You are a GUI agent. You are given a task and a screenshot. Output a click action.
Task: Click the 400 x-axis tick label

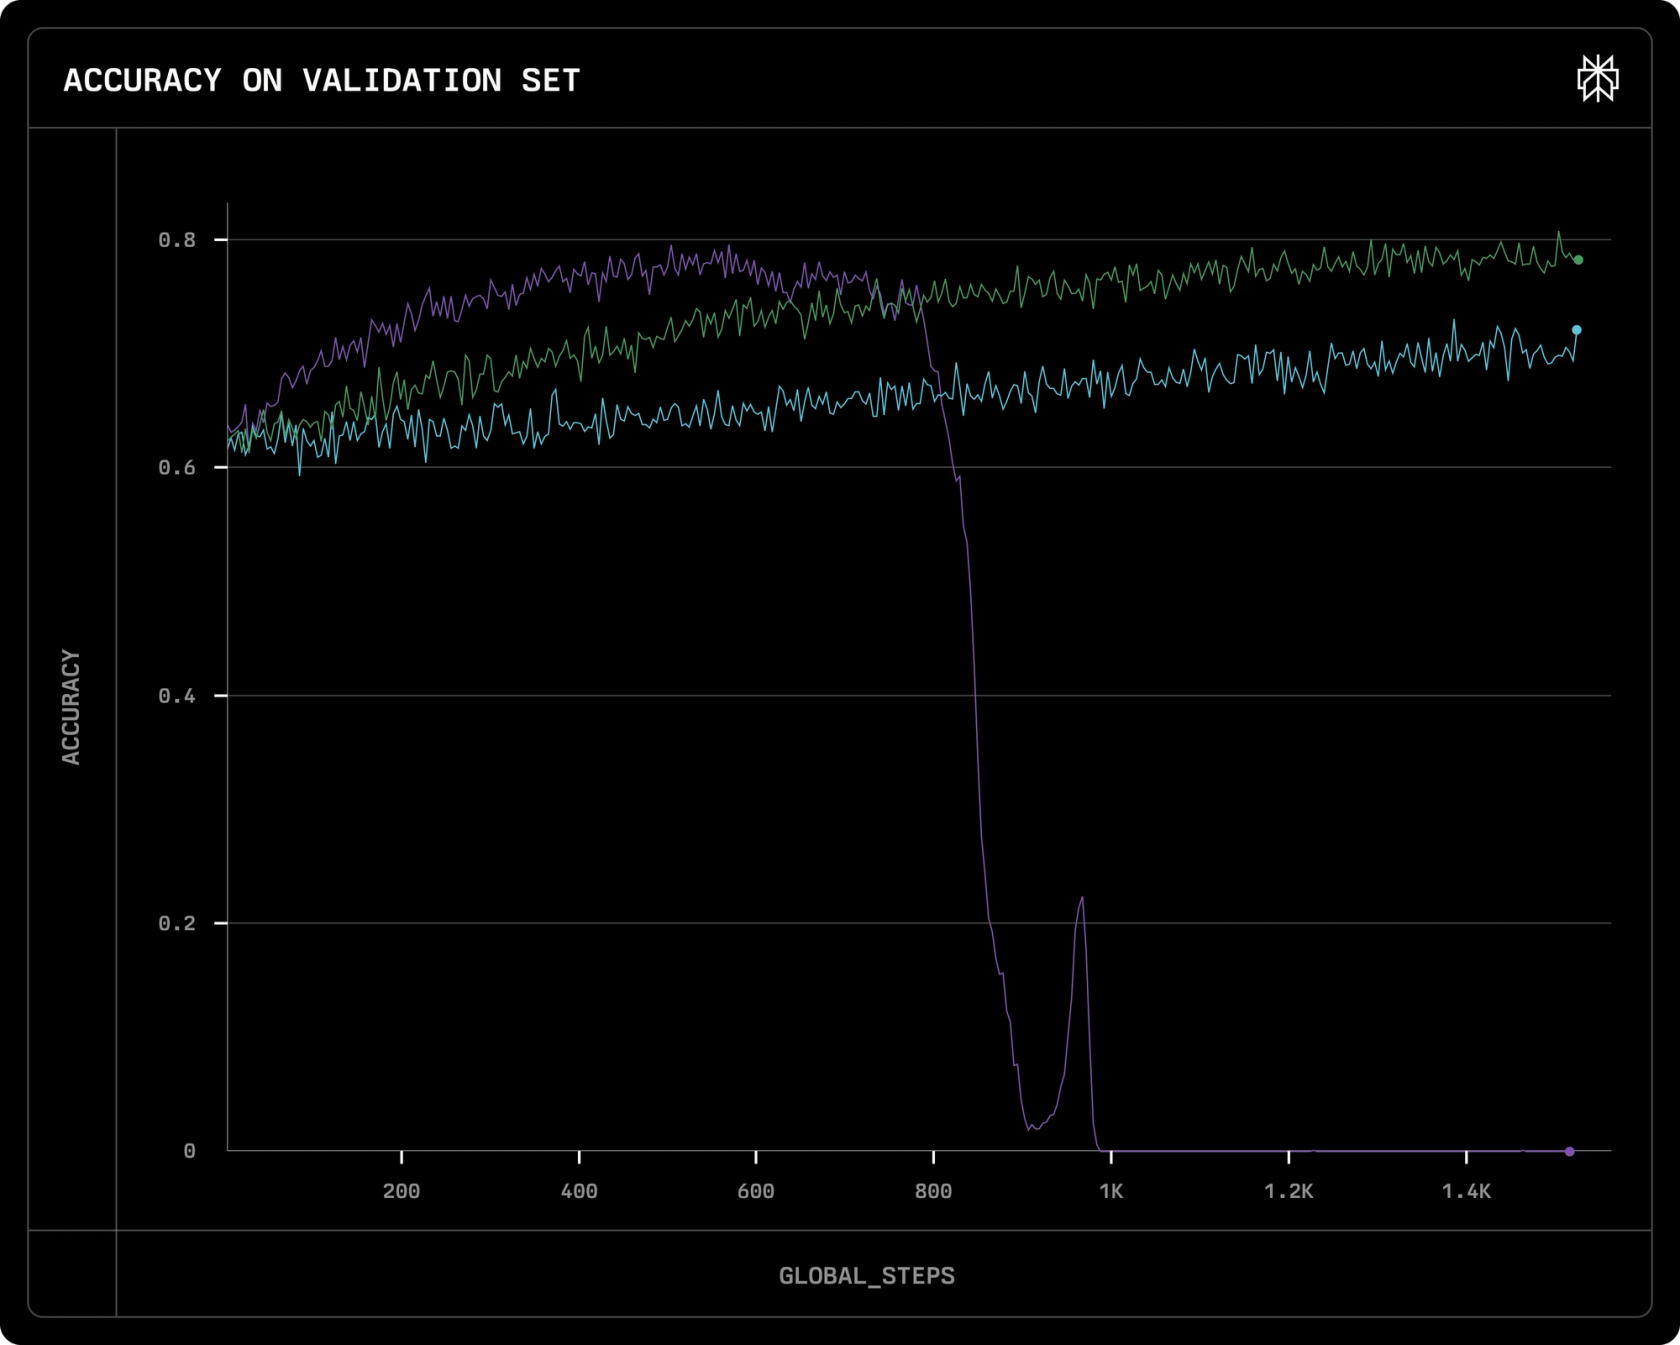pyautogui.click(x=579, y=1191)
